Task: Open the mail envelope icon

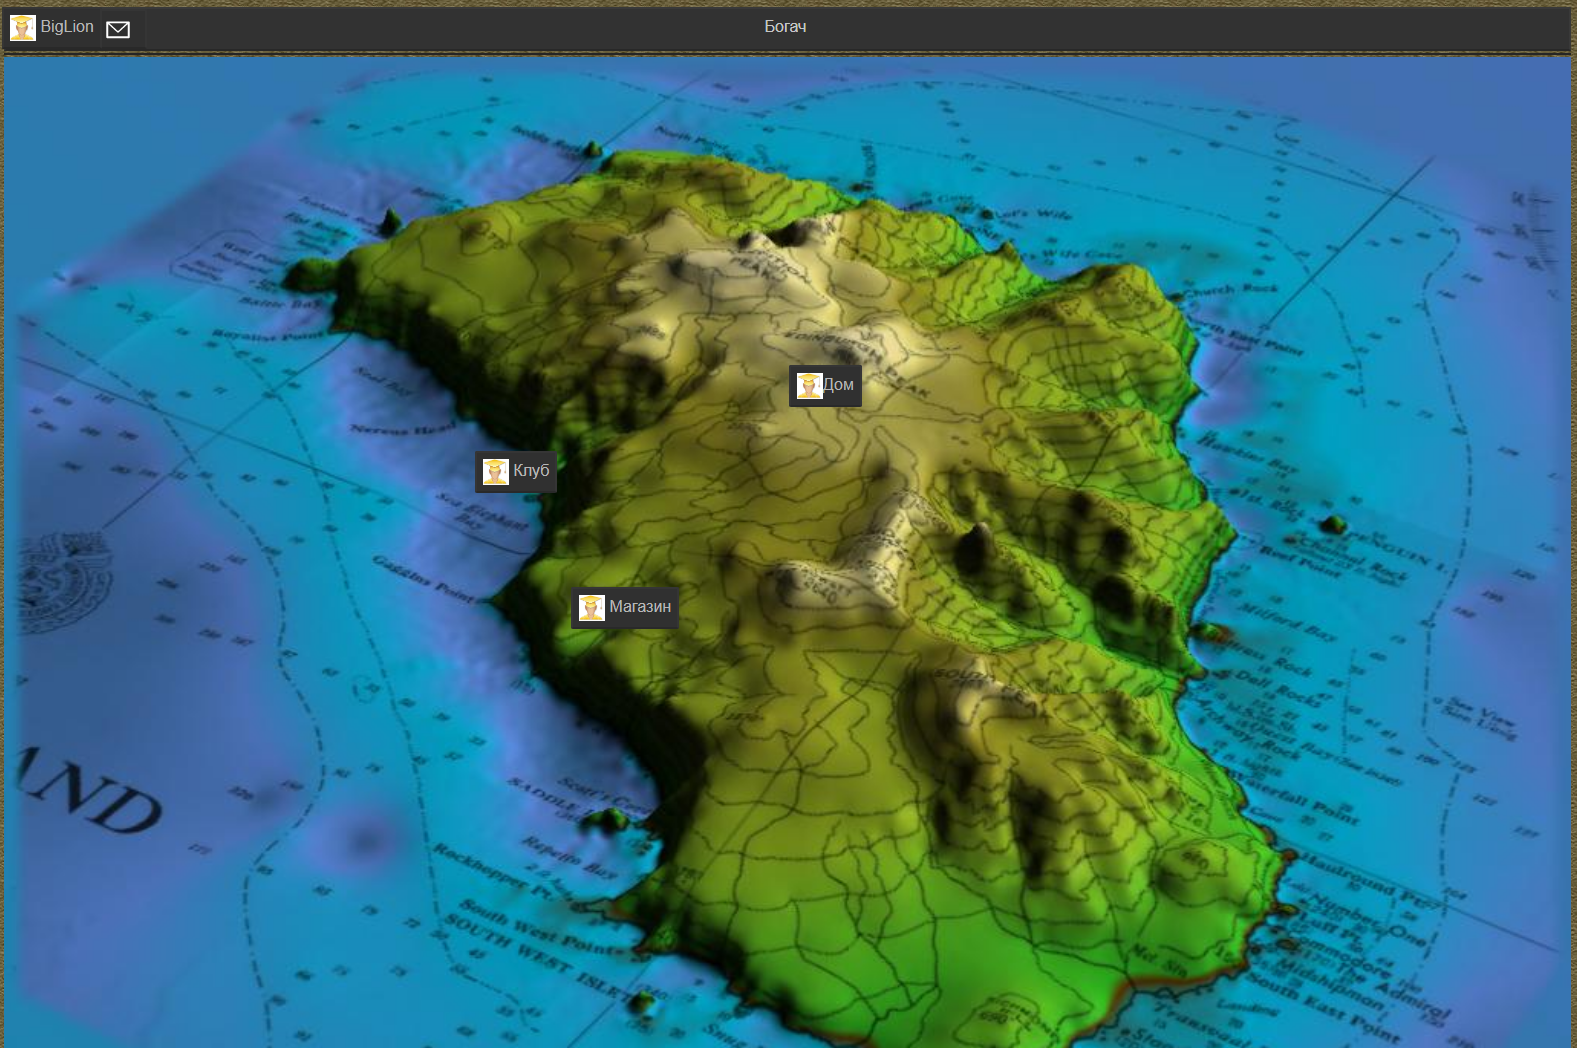Action: pos(118,29)
